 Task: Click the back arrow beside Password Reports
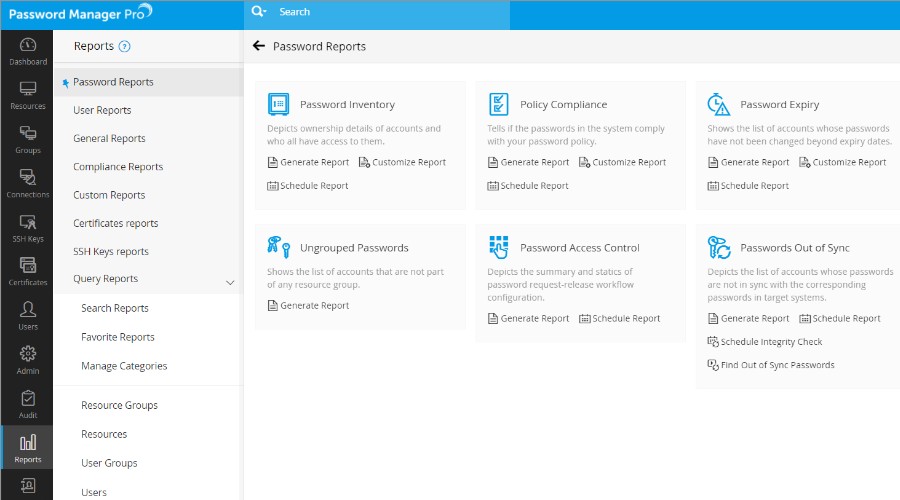[x=259, y=46]
